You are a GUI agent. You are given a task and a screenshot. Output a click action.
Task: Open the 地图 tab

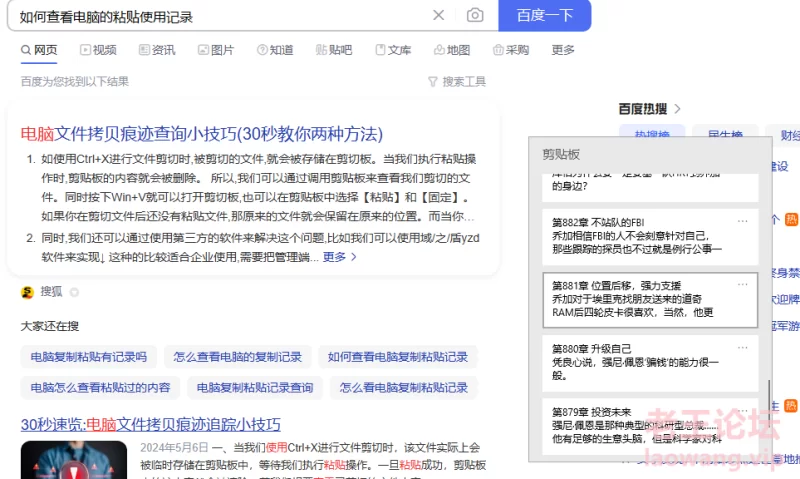pos(452,50)
